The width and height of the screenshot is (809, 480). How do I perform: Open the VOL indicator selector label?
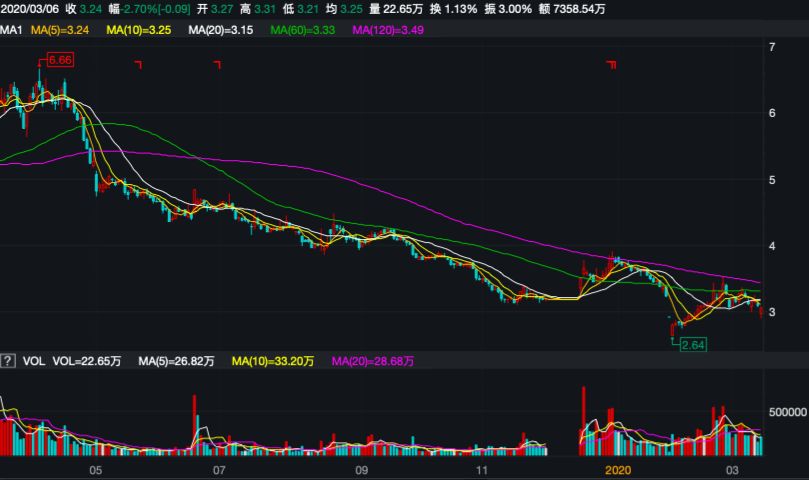click(33, 360)
